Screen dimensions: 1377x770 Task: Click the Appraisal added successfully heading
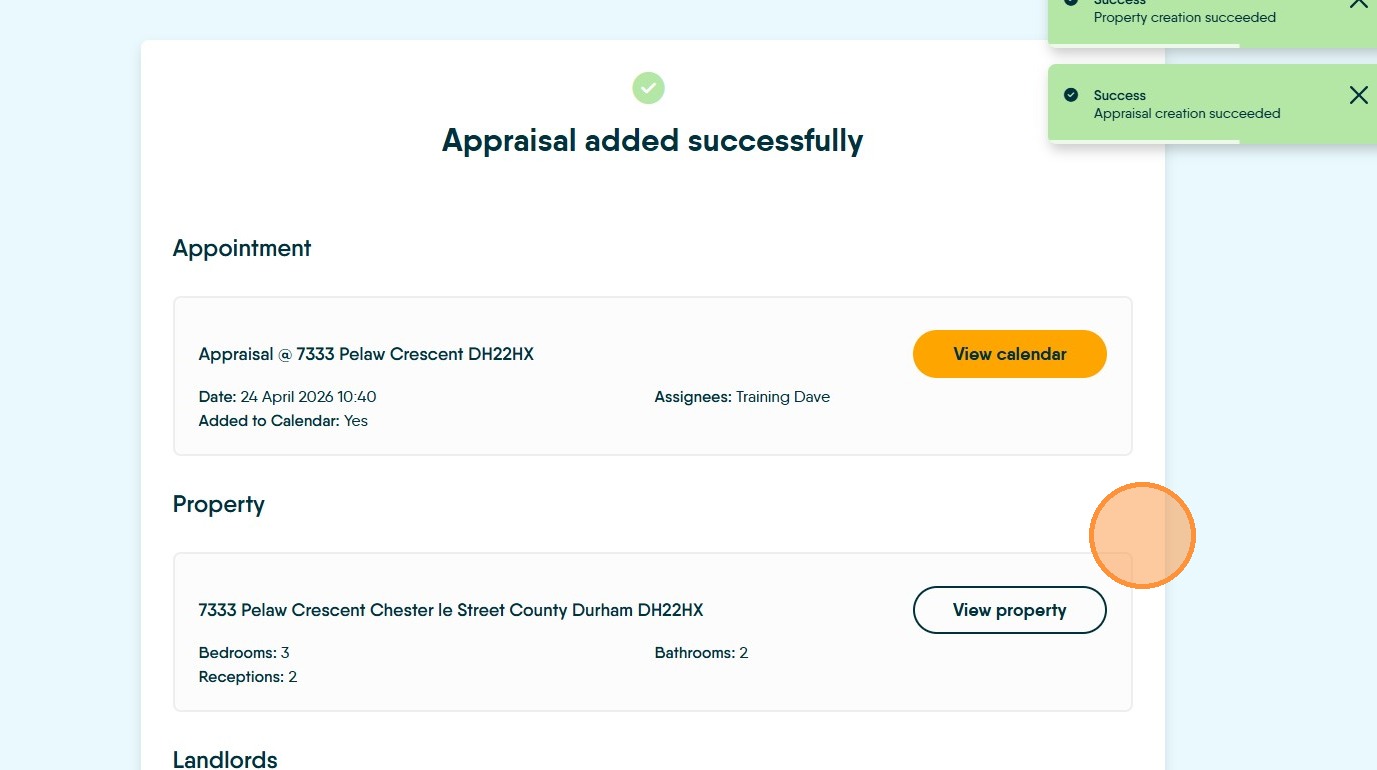652,140
